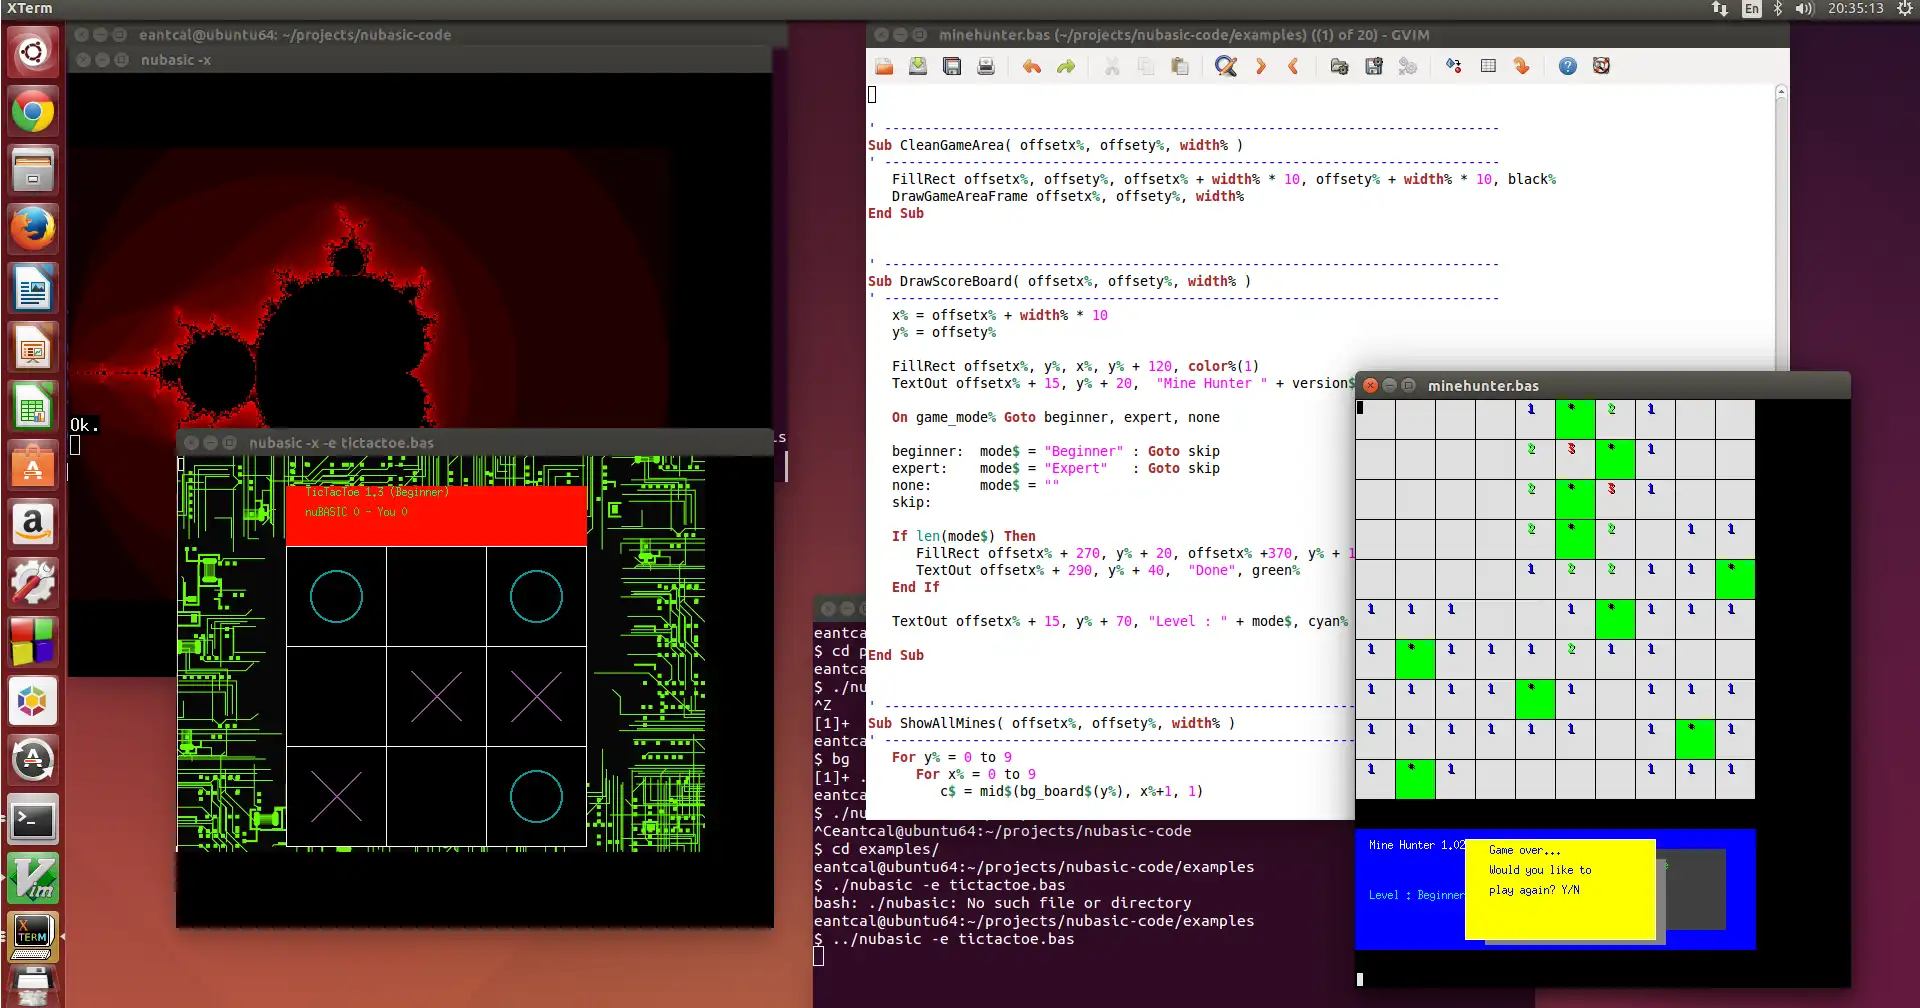Print the file using the GVIM printer icon
1920x1008 pixels.
986,66
